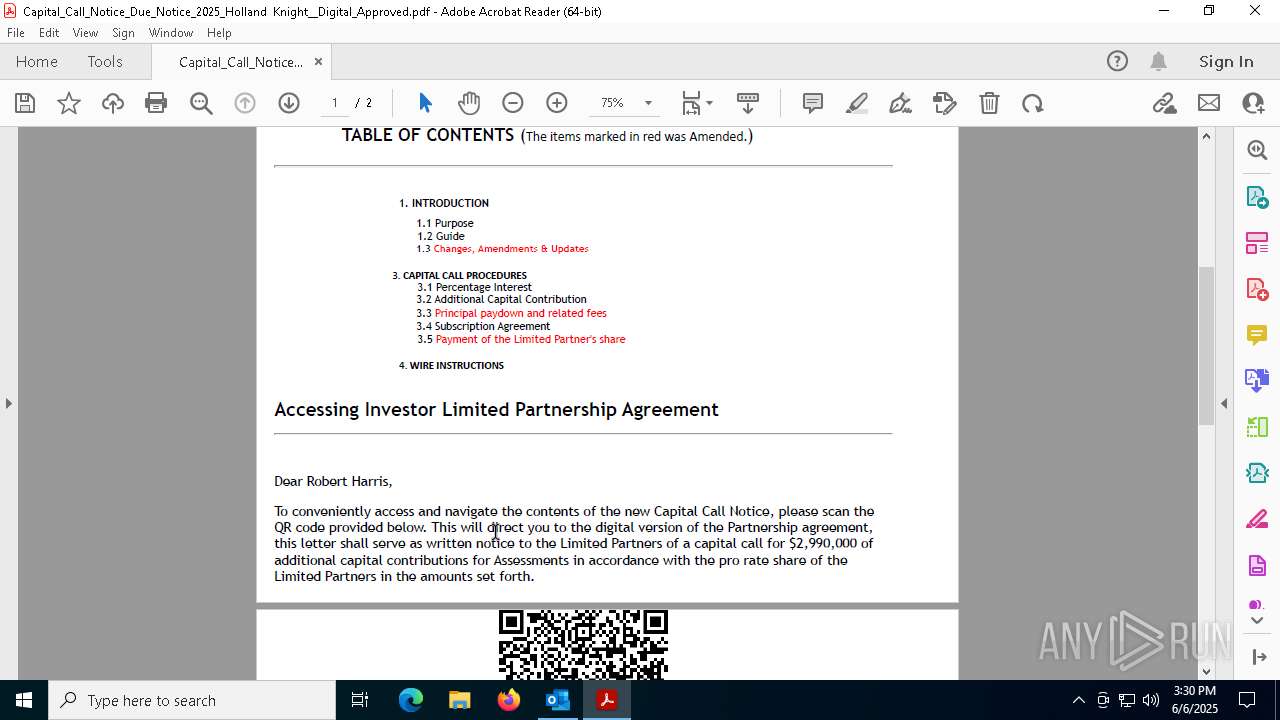Click the scrollbar down arrow
Screen dimensions: 1280x720
[1206, 671]
